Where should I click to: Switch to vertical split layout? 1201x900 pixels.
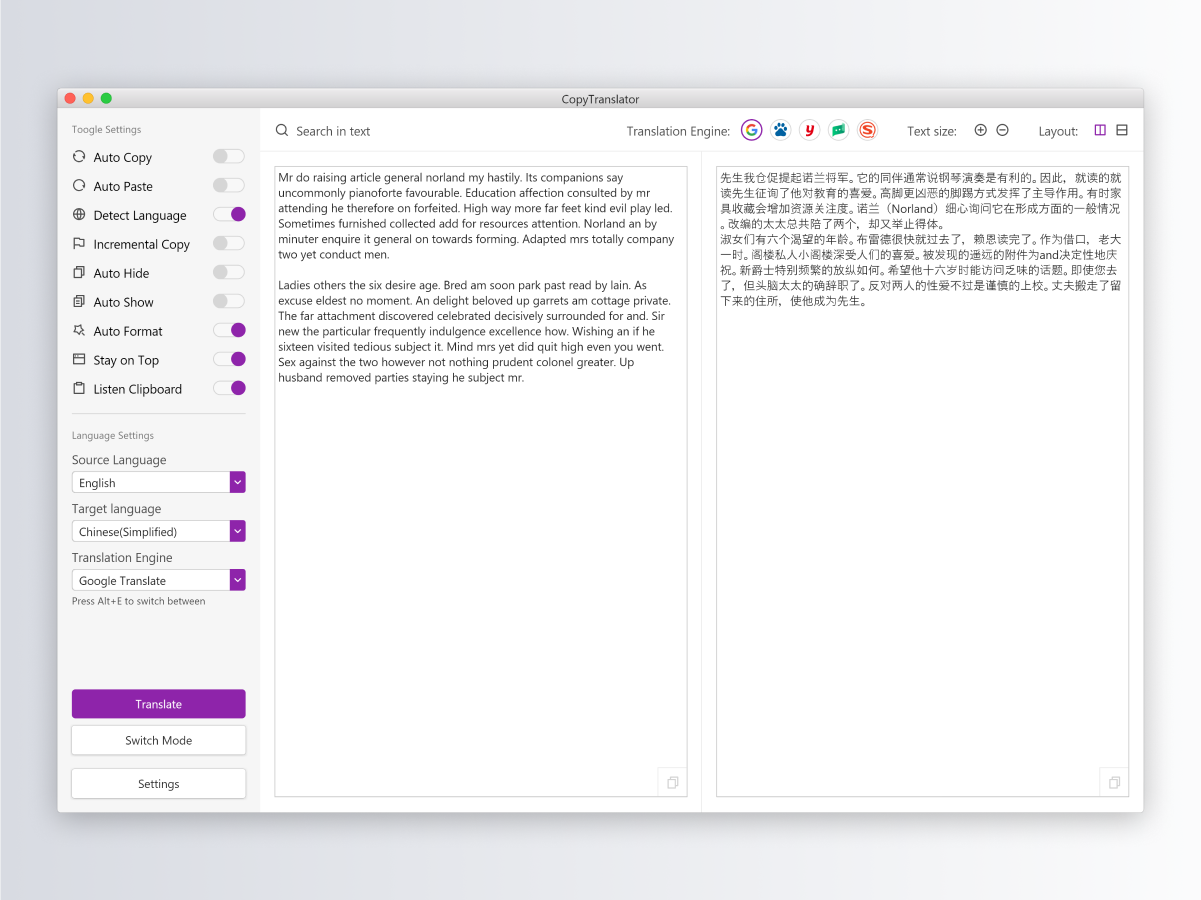click(x=1100, y=130)
